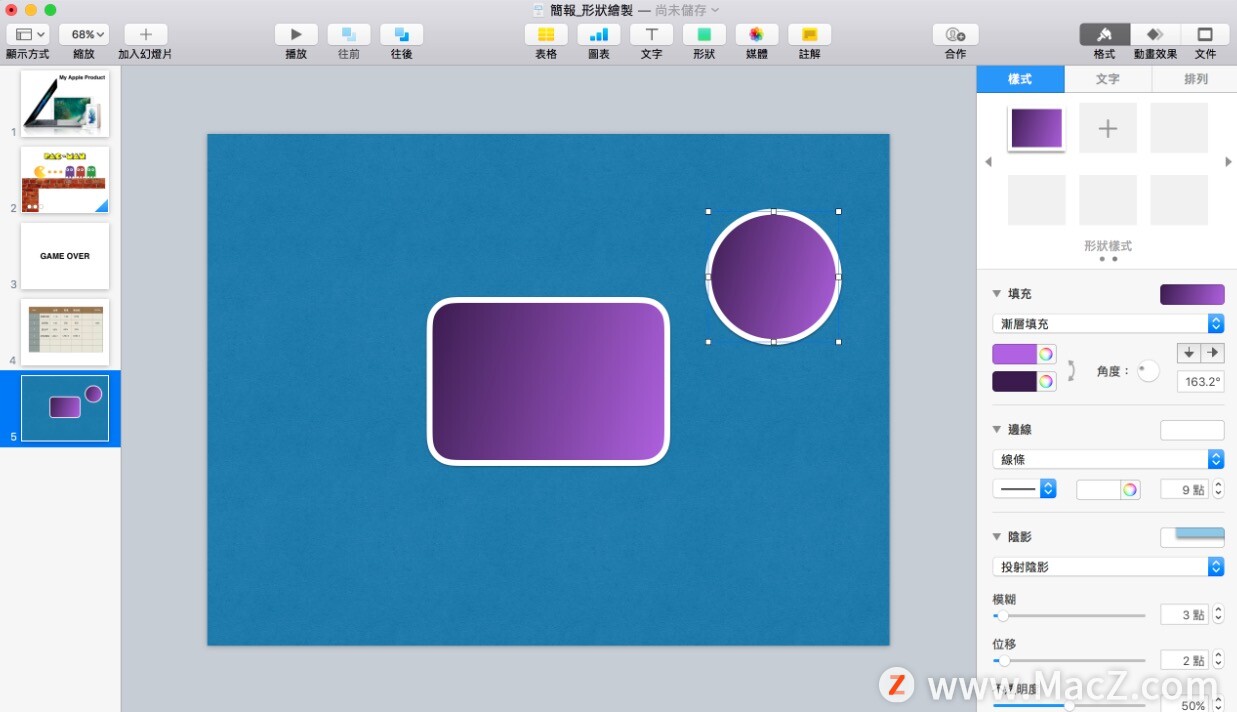Open the 68% zoom dropdown
Viewport: 1237px width, 712px height.
coord(84,34)
